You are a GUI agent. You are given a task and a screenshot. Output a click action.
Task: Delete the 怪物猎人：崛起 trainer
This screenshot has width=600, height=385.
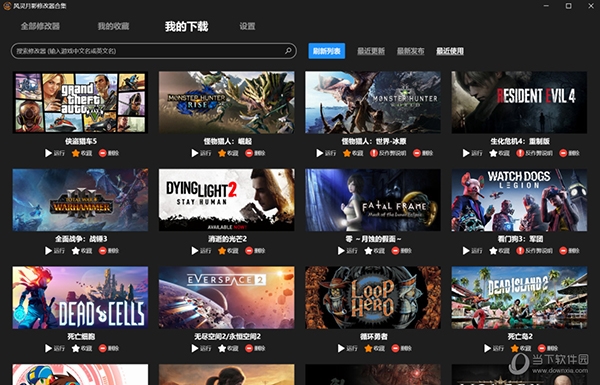255,153
